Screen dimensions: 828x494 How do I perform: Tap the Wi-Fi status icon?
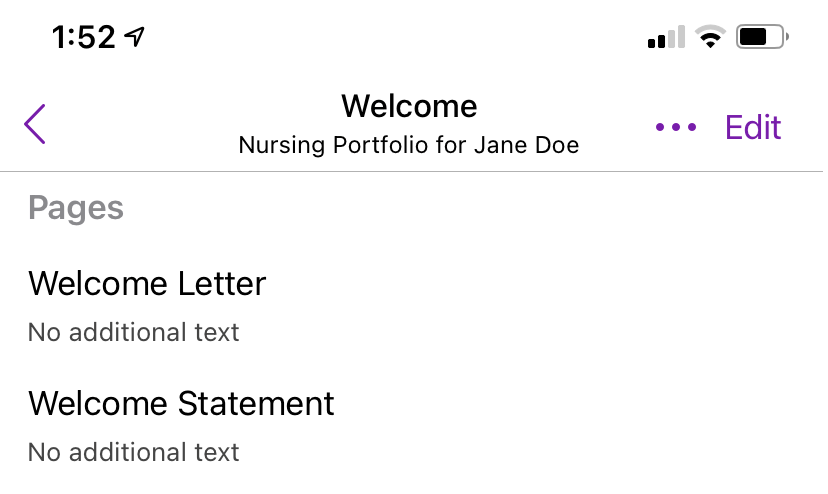pyautogui.click(x=710, y=36)
